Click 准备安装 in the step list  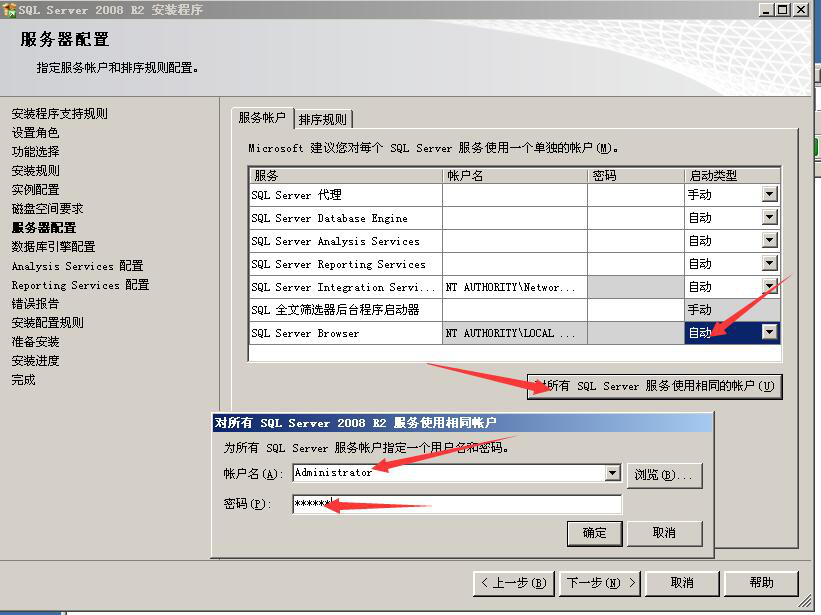(x=36, y=342)
